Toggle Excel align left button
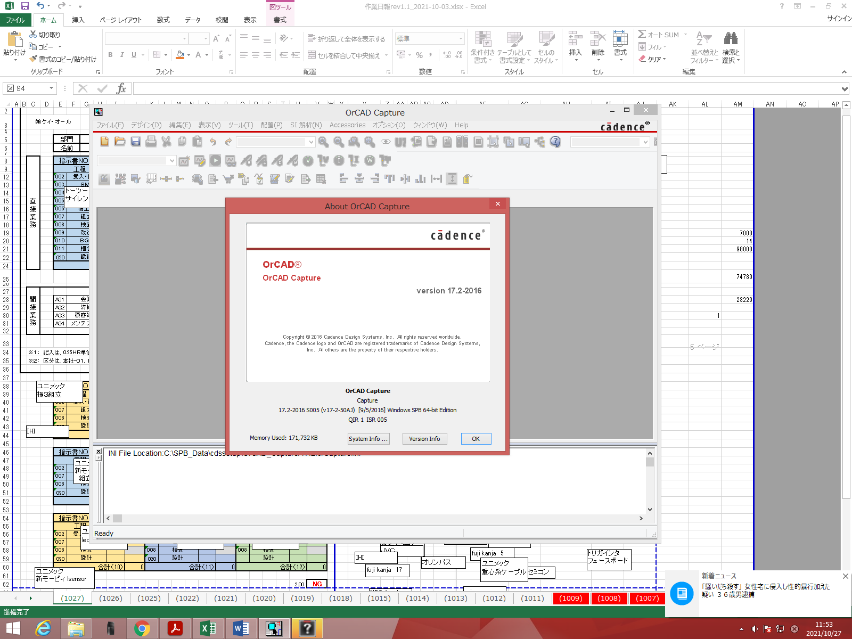852x639 pixels. click(243, 55)
